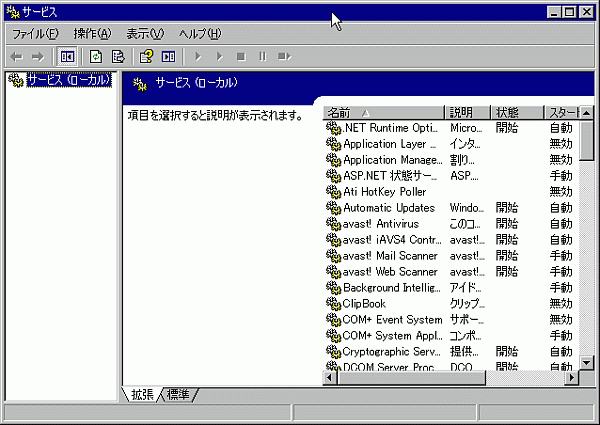This screenshot has width=600, height=425.
Task: Click the horizontal scroll right arrow
Action: point(572,378)
